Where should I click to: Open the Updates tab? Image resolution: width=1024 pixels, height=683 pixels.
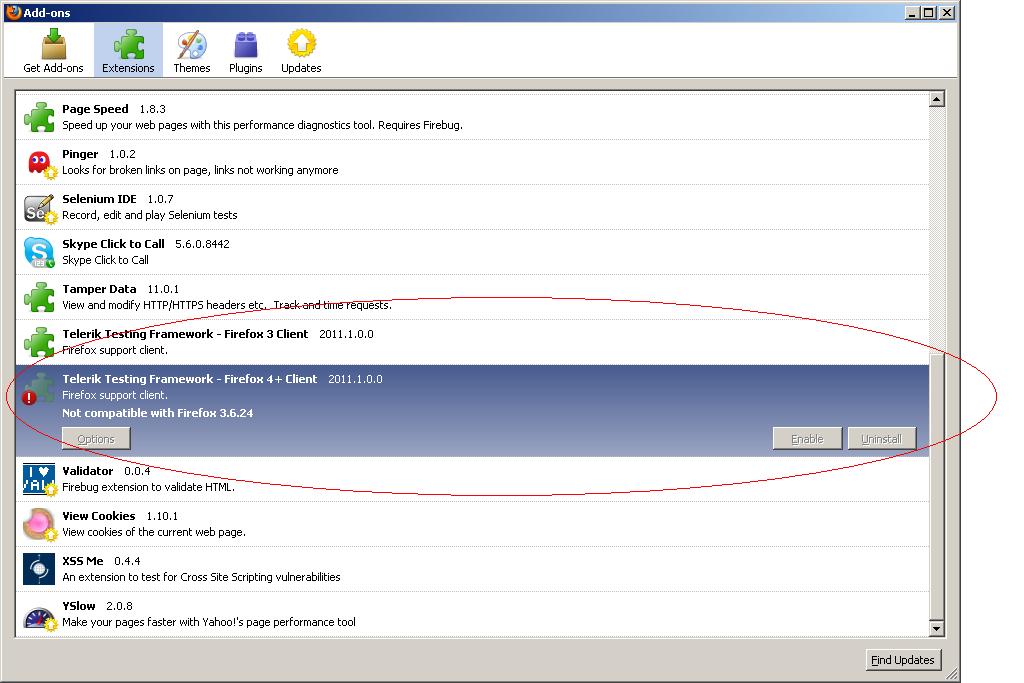point(301,51)
